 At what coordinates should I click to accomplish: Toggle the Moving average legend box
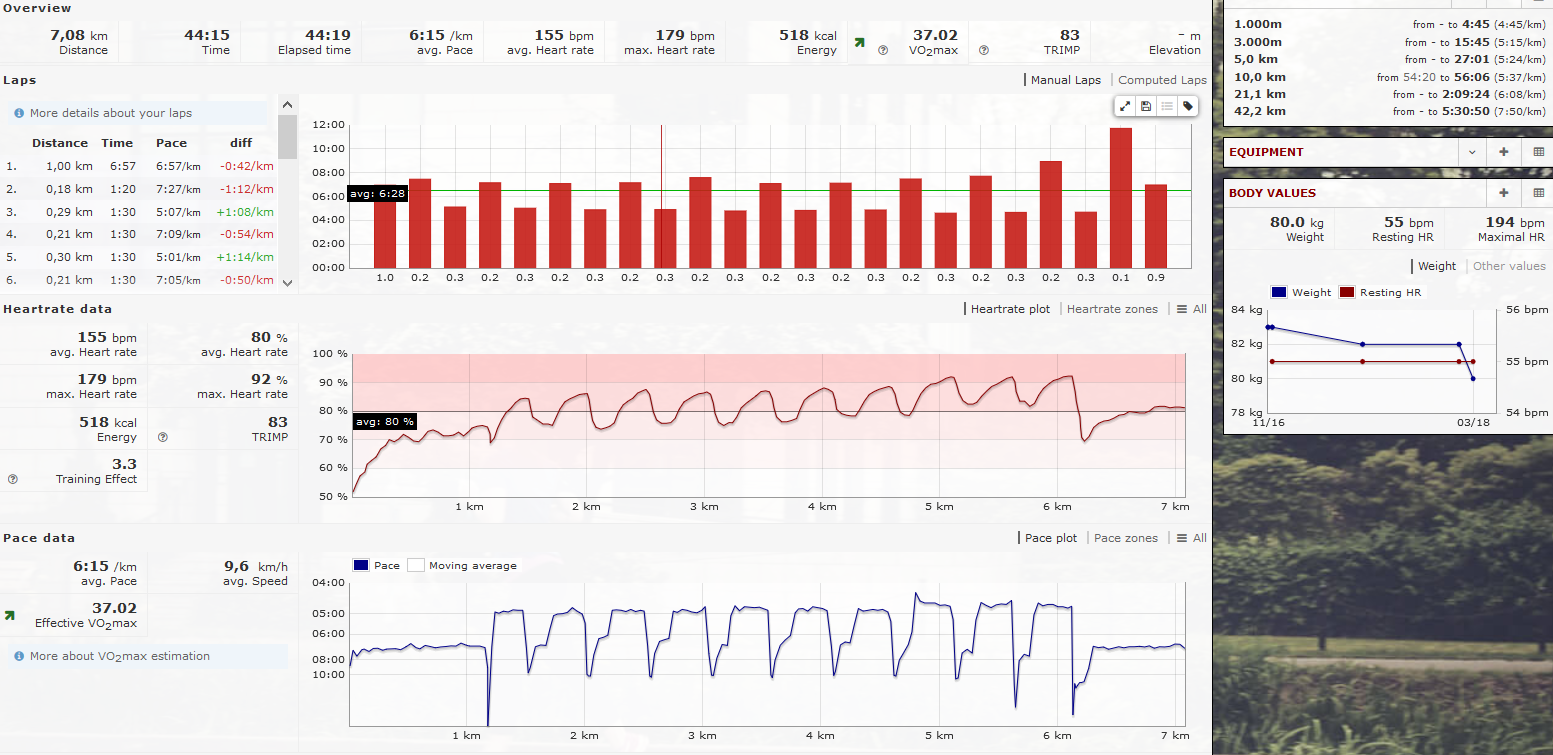416,566
